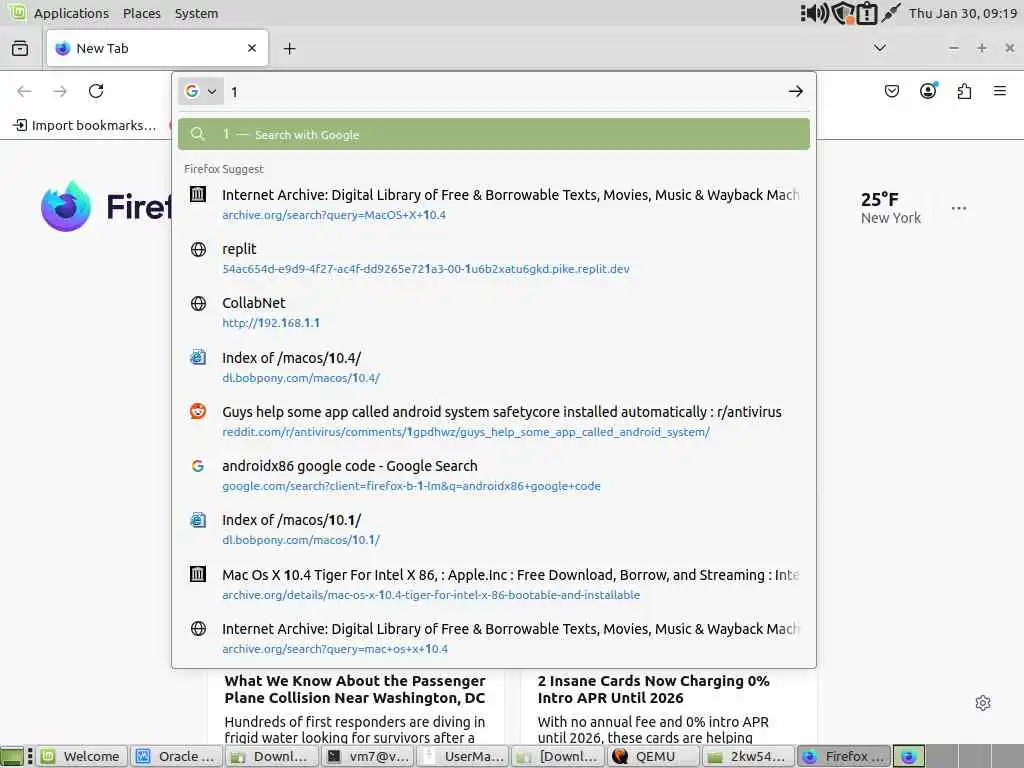Image resolution: width=1024 pixels, height=768 pixels.
Task: Click the Firefox logo on new tab page
Action: [65, 206]
